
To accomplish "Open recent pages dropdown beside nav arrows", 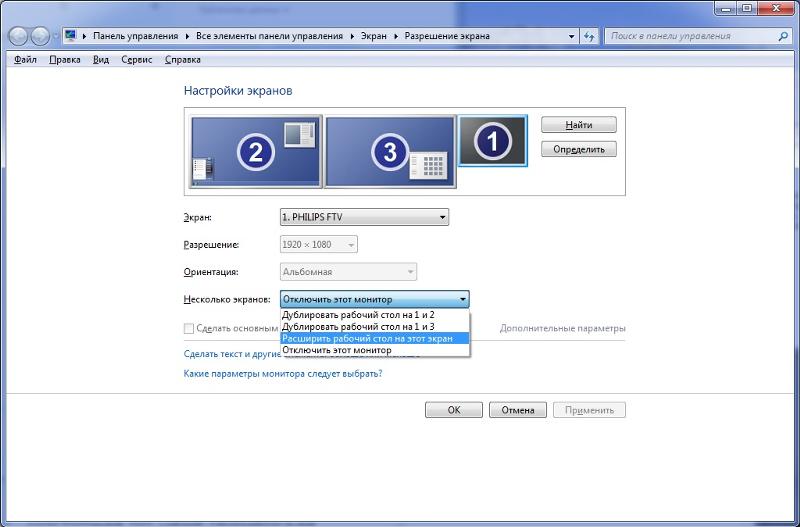I will tap(56, 37).
